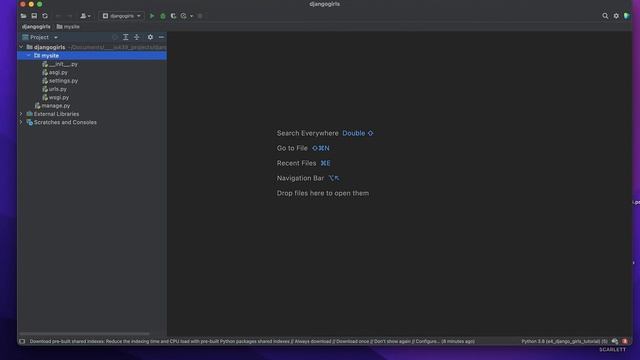Select the mysite folder row
Image resolution: width=640 pixels, height=360 pixels.
point(92,56)
